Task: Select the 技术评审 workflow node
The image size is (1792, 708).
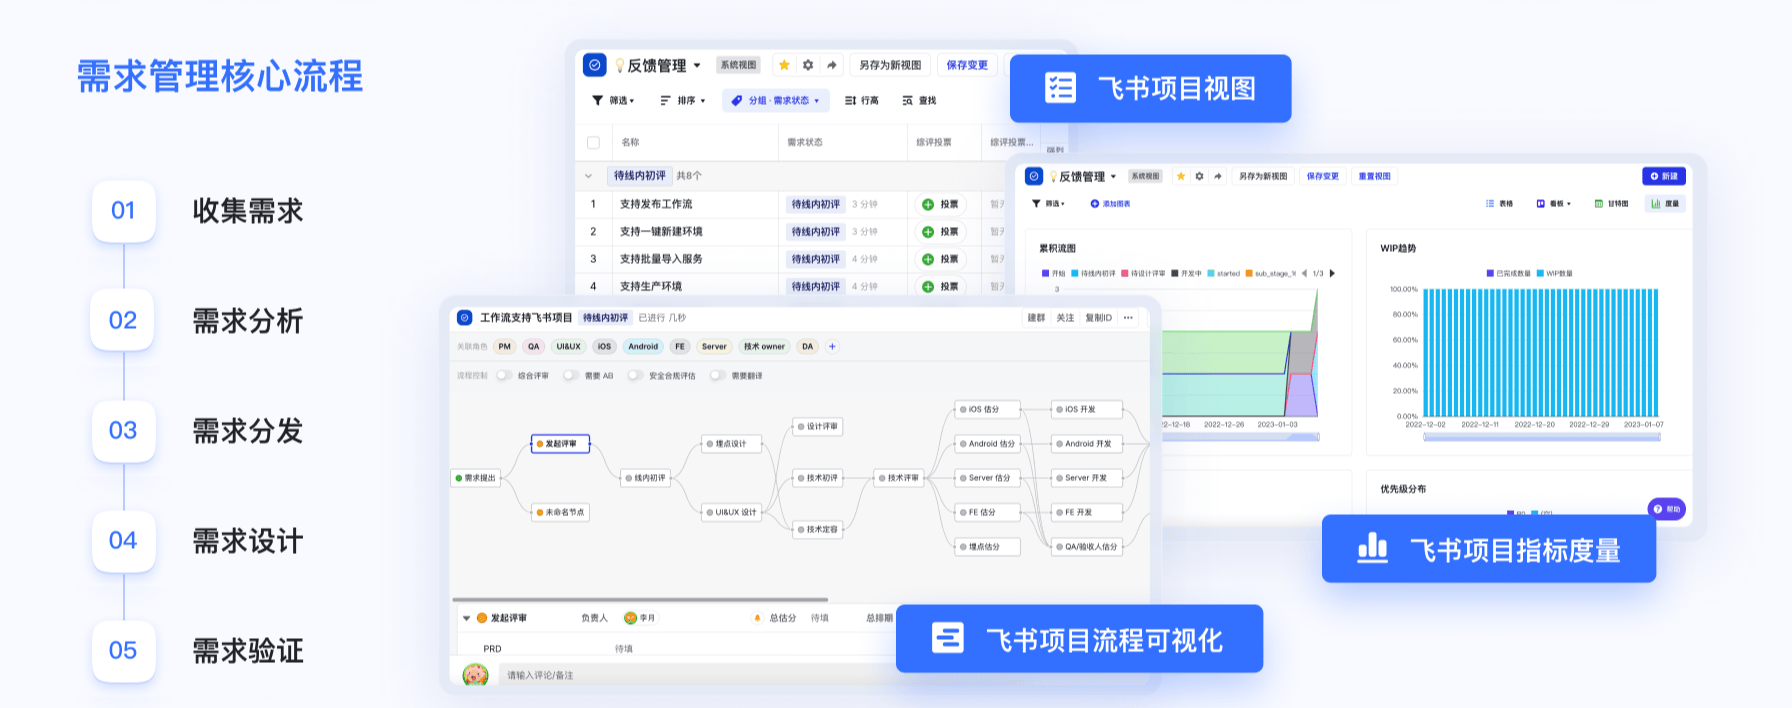Action: click(x=899, y=478)
